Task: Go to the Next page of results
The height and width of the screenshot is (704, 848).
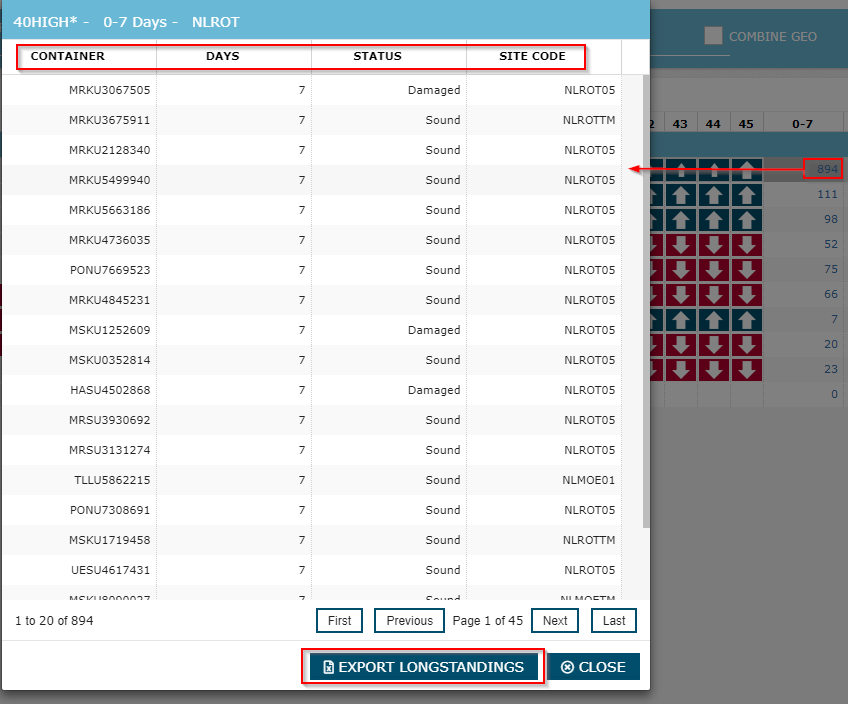Action: click(555, 620)
